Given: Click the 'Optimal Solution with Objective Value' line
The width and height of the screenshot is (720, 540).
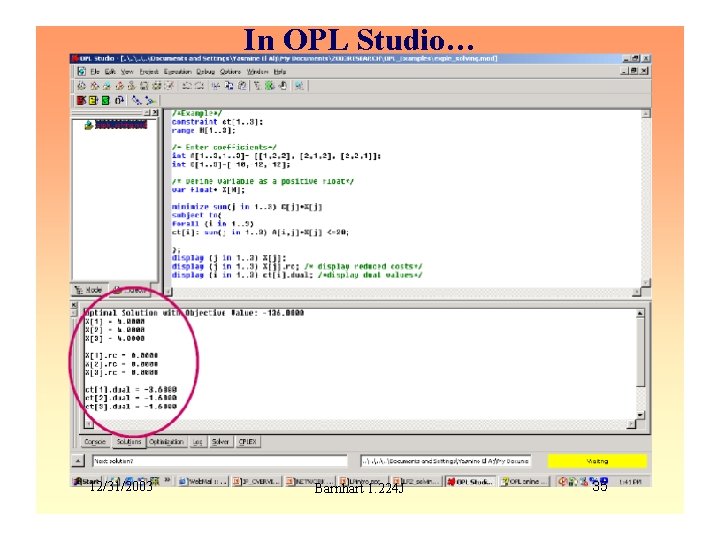Looking at the screenshot, I should (195, 313).
